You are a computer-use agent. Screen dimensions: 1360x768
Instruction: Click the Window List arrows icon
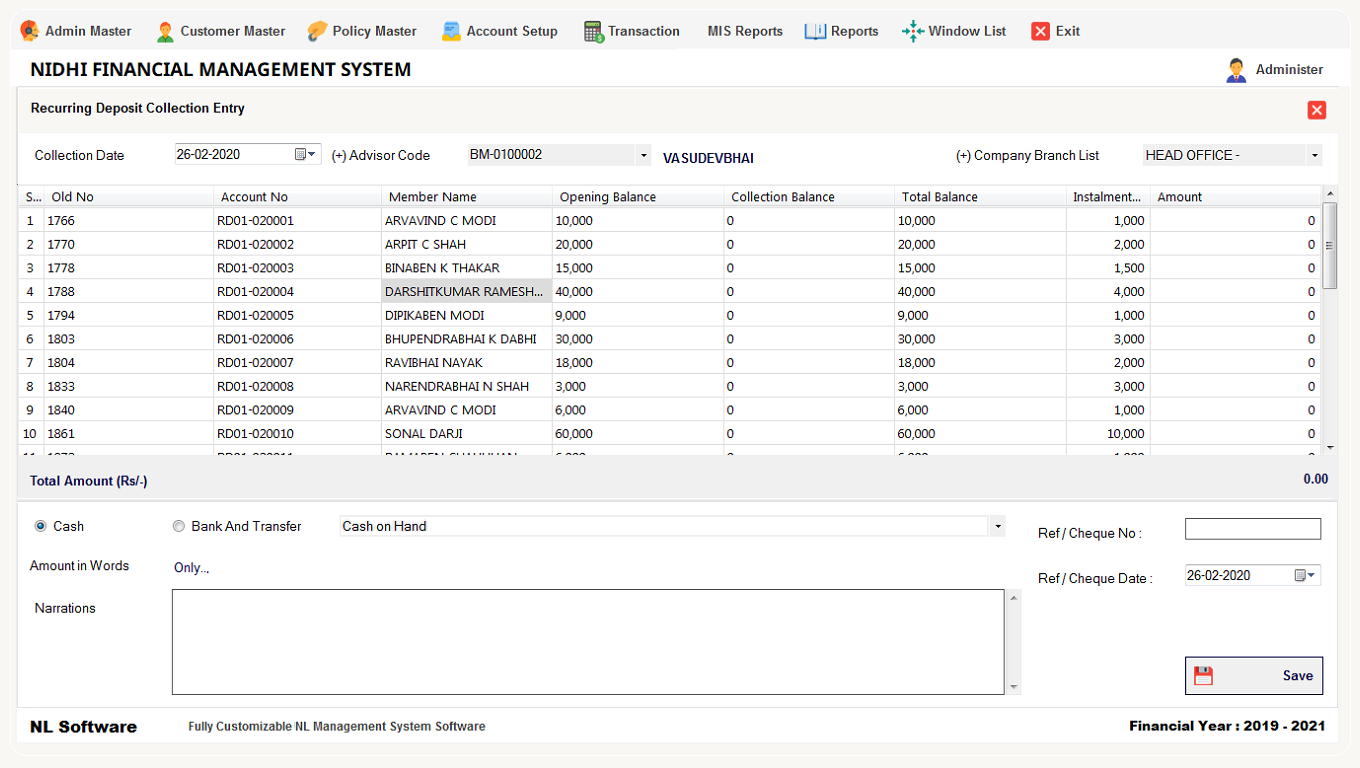912,31
